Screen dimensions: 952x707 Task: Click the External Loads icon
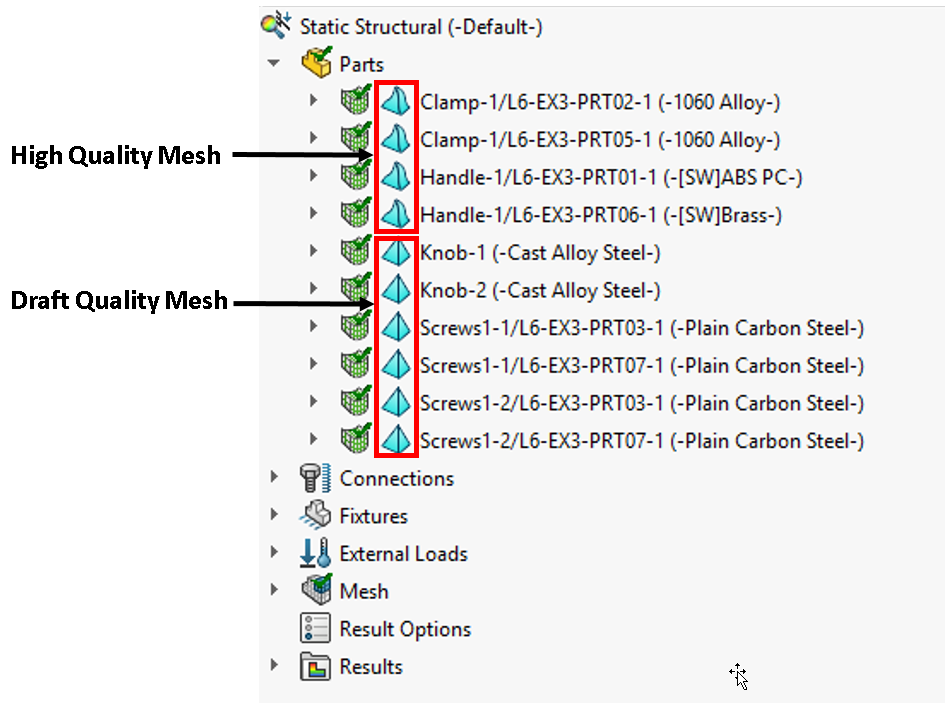pyautogui.click(x=316, y=554)
